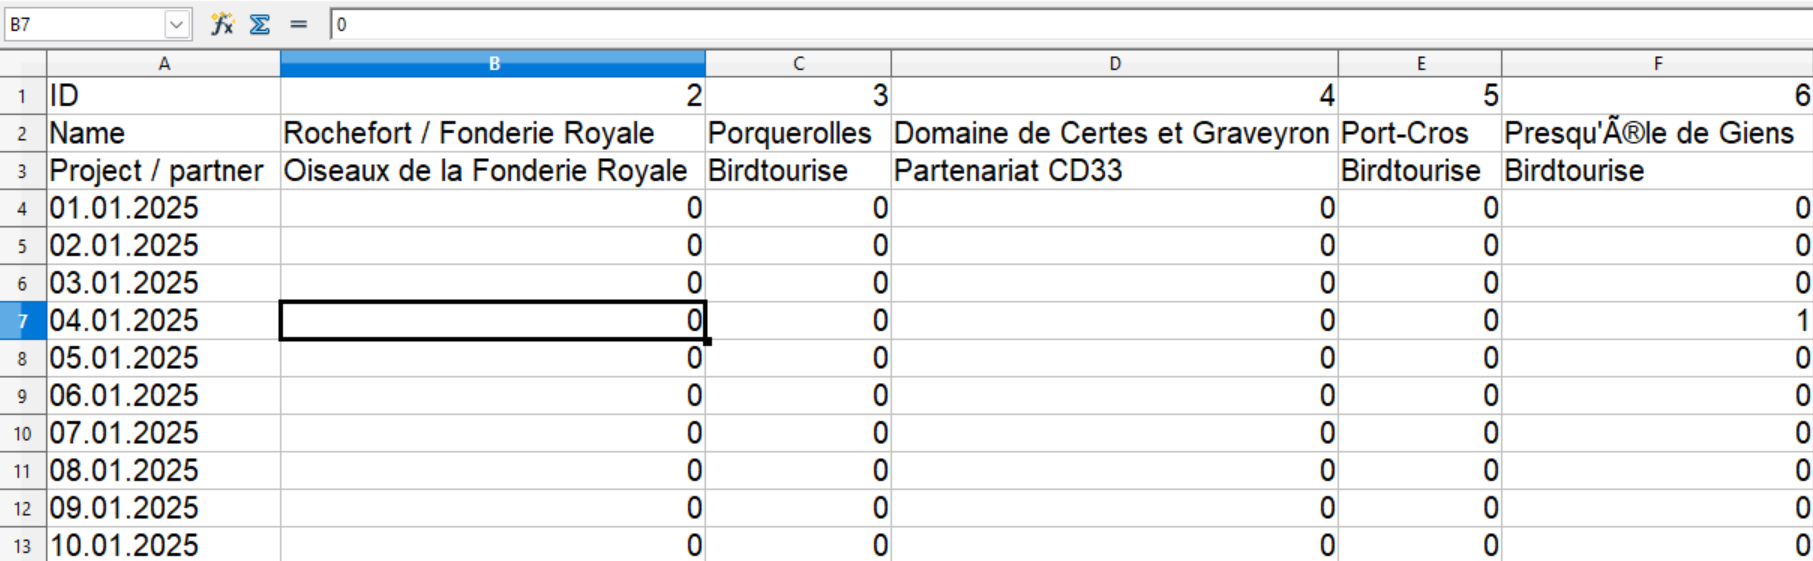Select column B header
Viewport: 1813px width, 561px height.
(x=493, y=64)
